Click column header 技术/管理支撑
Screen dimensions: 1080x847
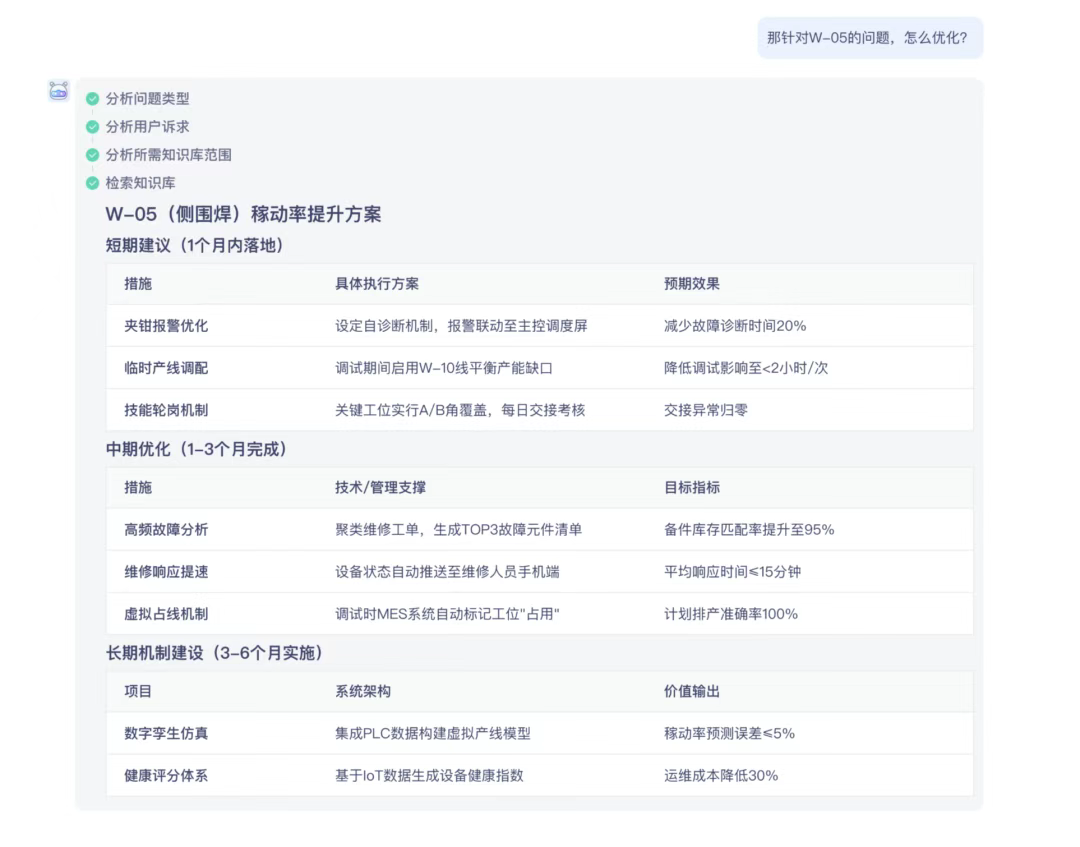380,488
